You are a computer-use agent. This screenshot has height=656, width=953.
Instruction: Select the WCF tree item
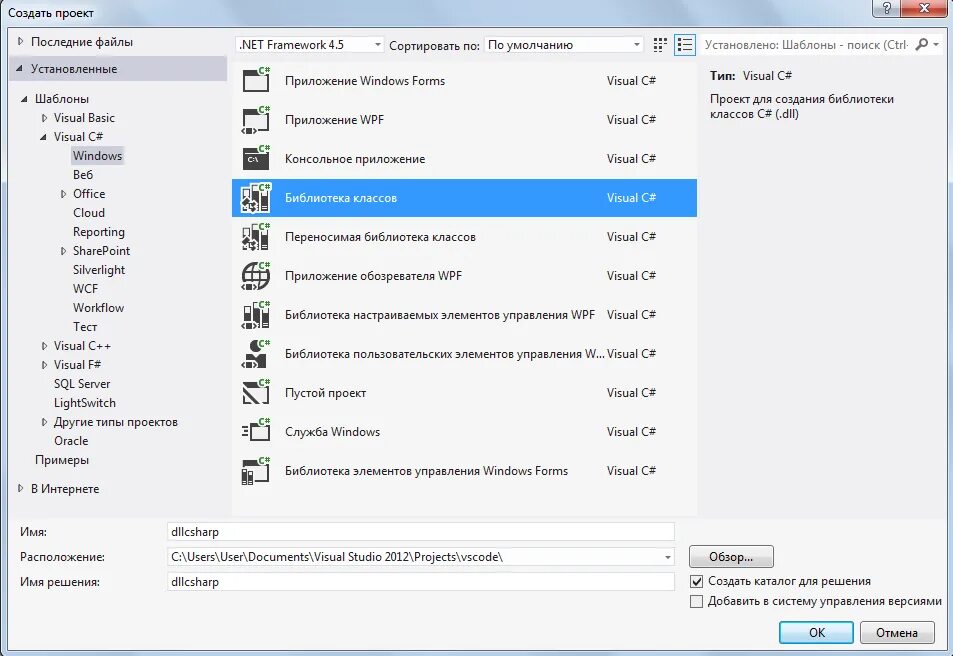click(x=85, y=289)
